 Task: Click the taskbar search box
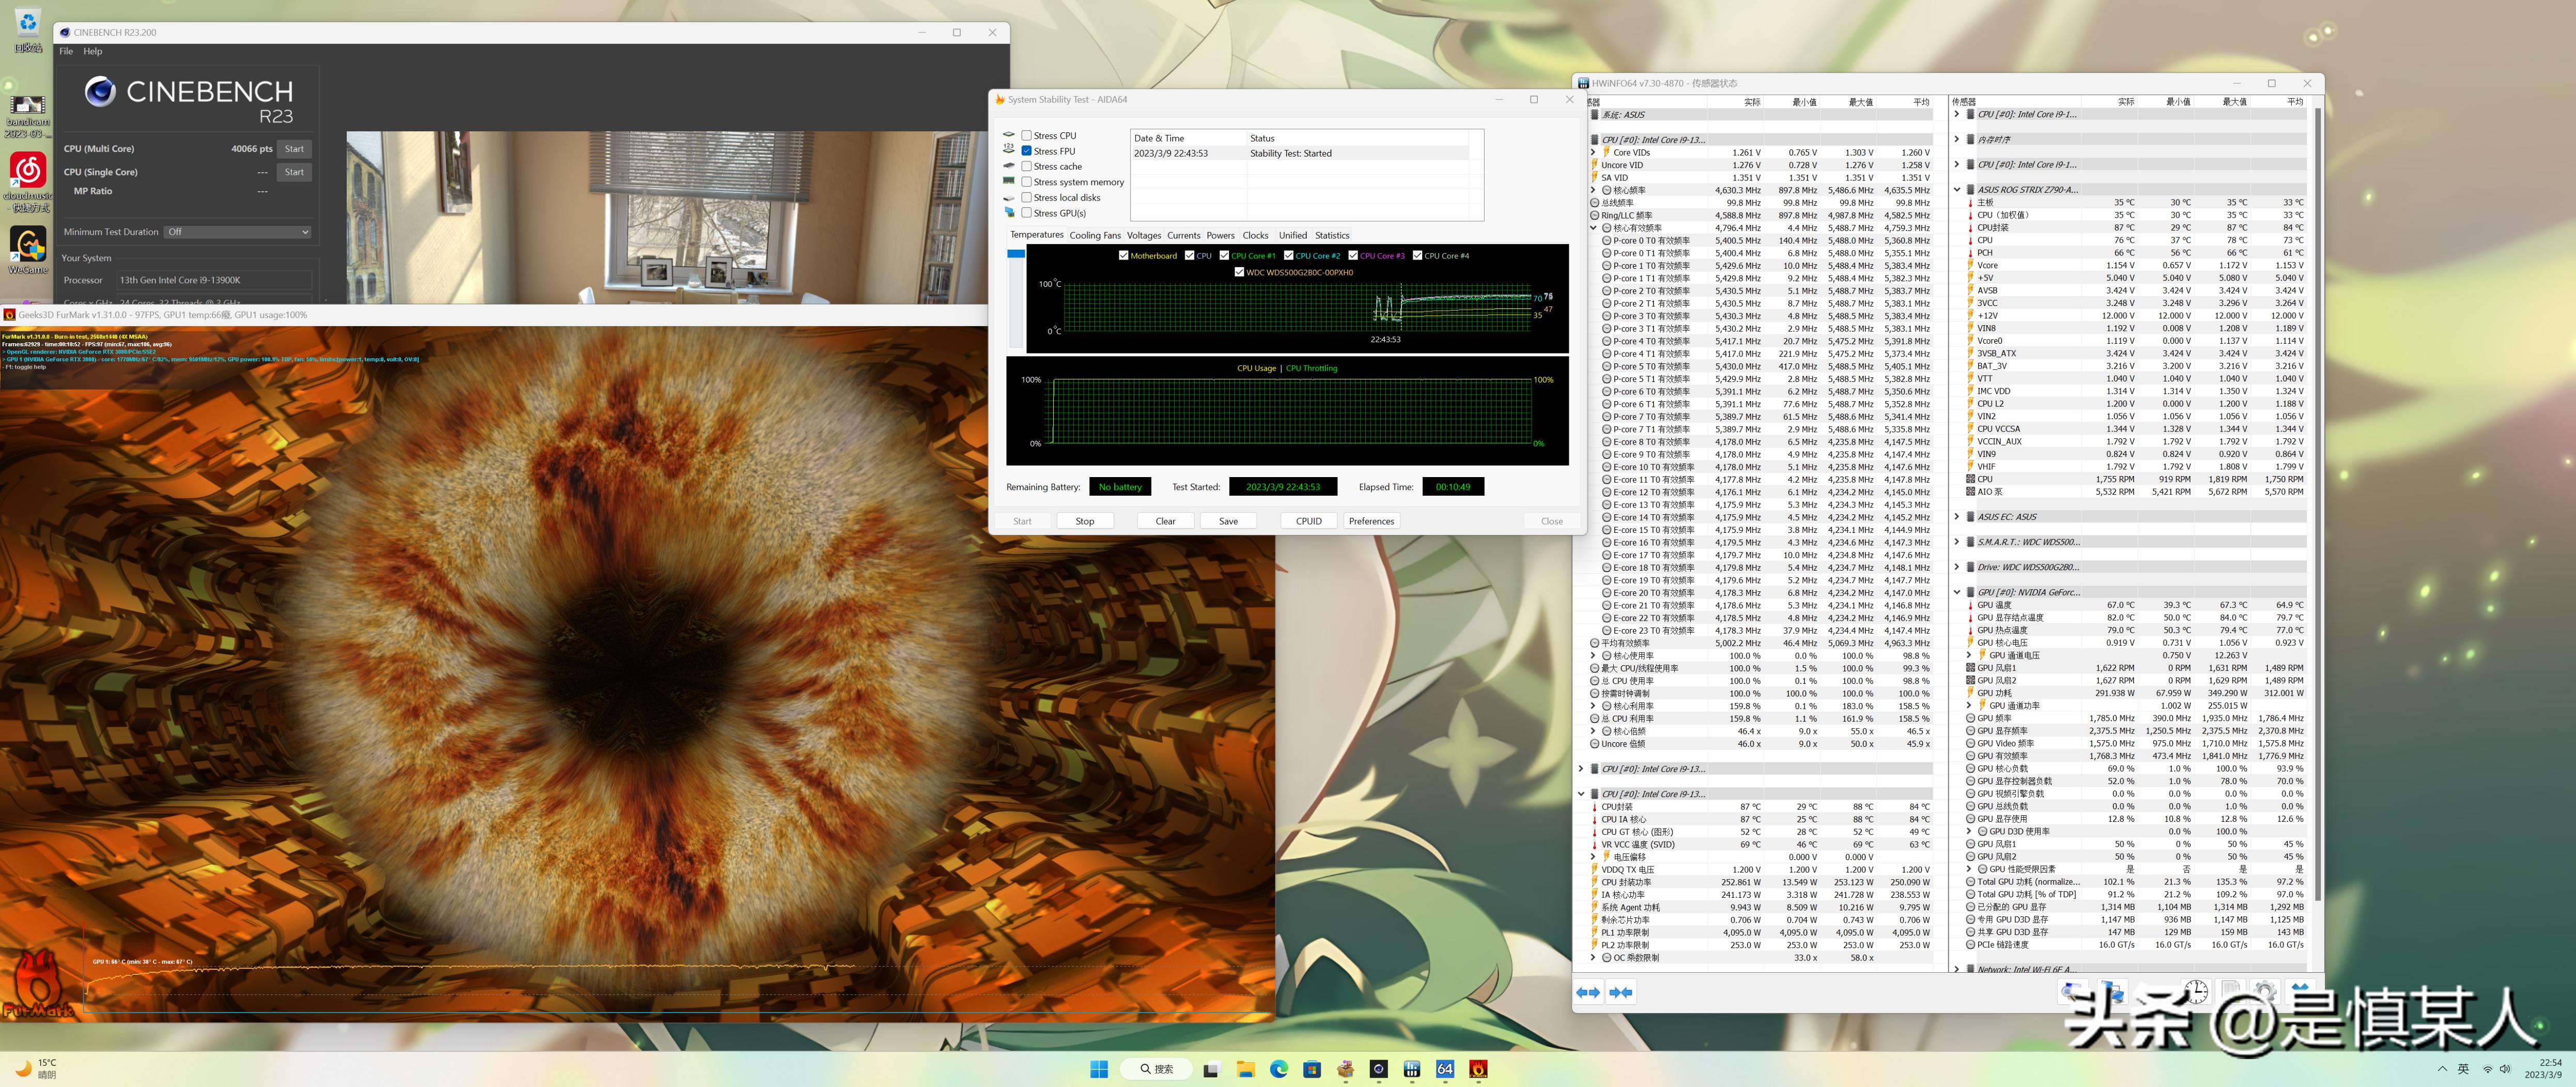coord(1156,1069)
